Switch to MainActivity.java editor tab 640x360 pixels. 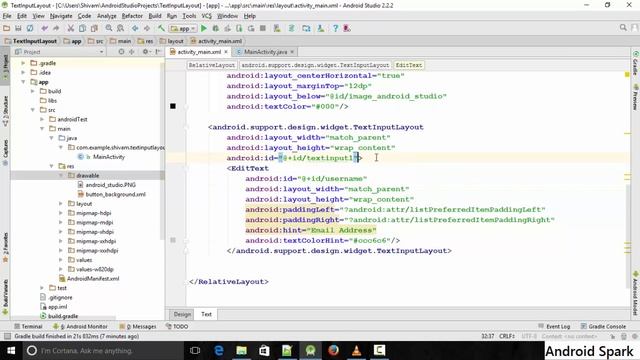pos(265,52)
